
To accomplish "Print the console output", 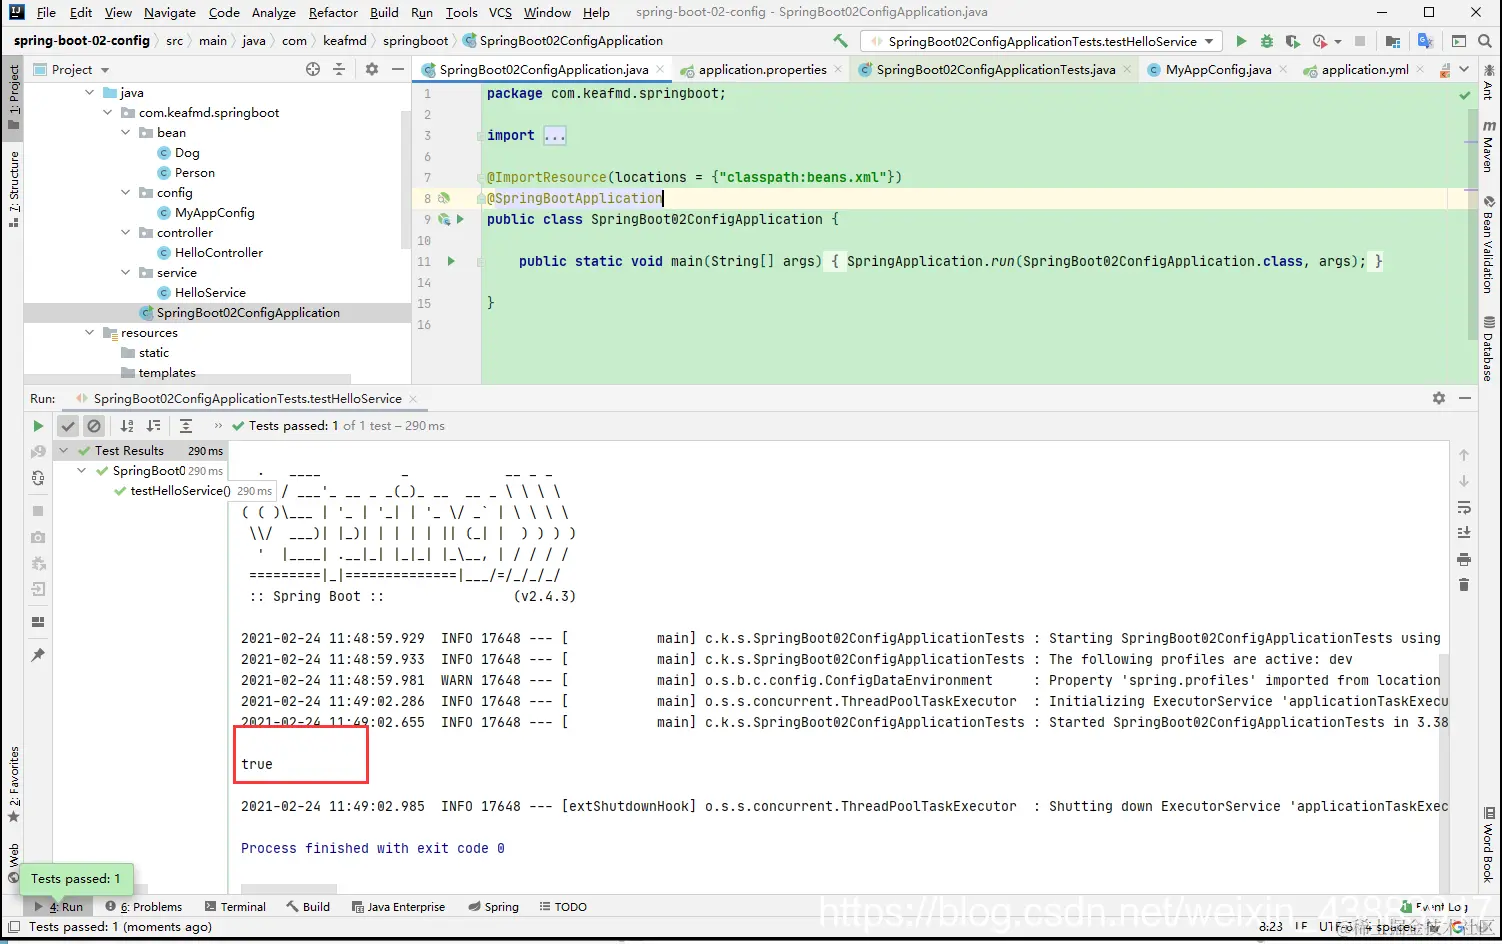I will [x=1464, y=559].
